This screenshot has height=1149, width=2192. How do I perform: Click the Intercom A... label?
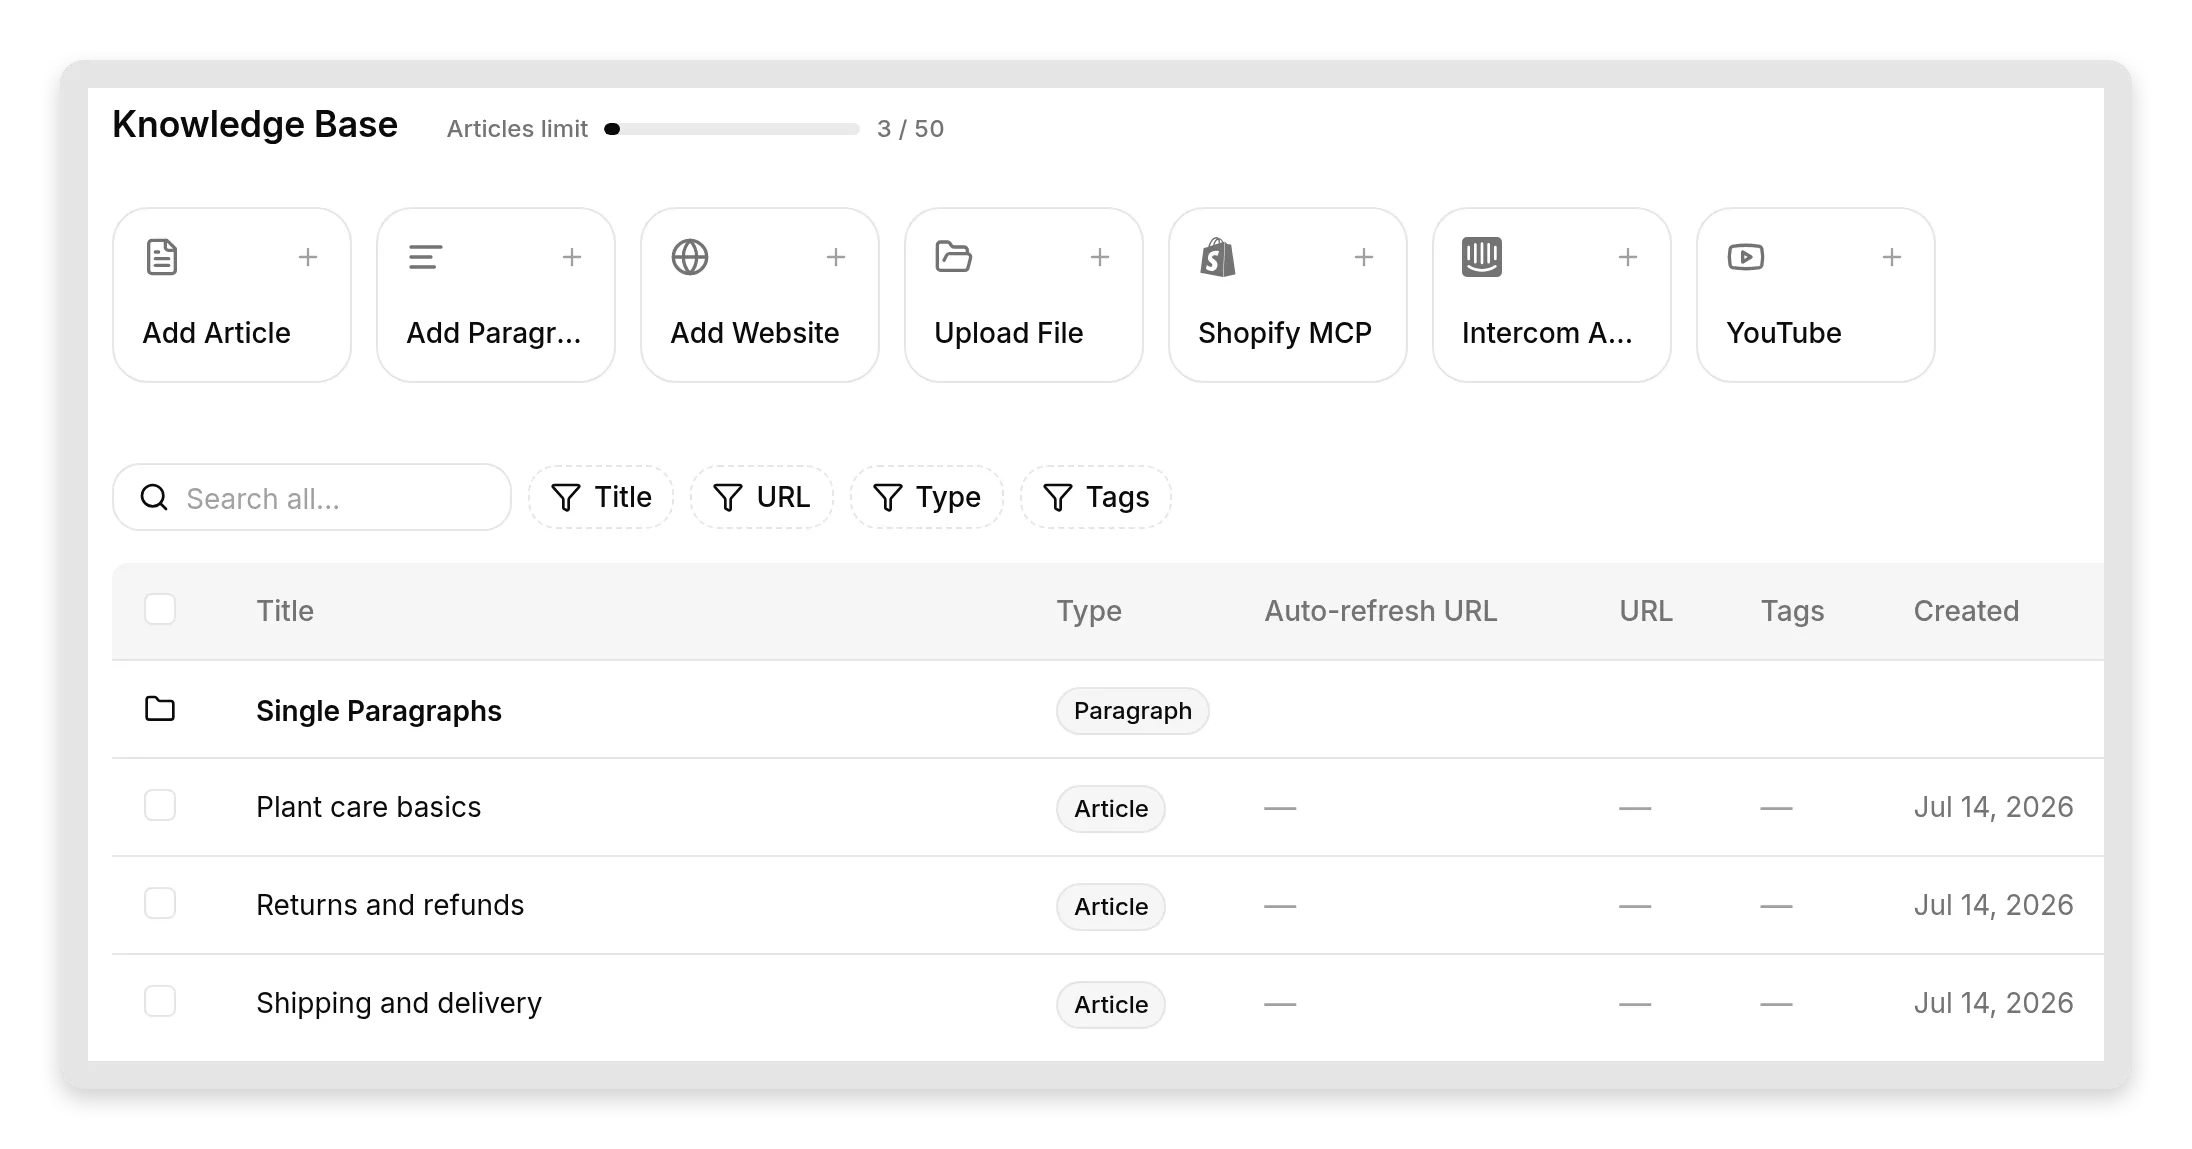point(1547,333)
